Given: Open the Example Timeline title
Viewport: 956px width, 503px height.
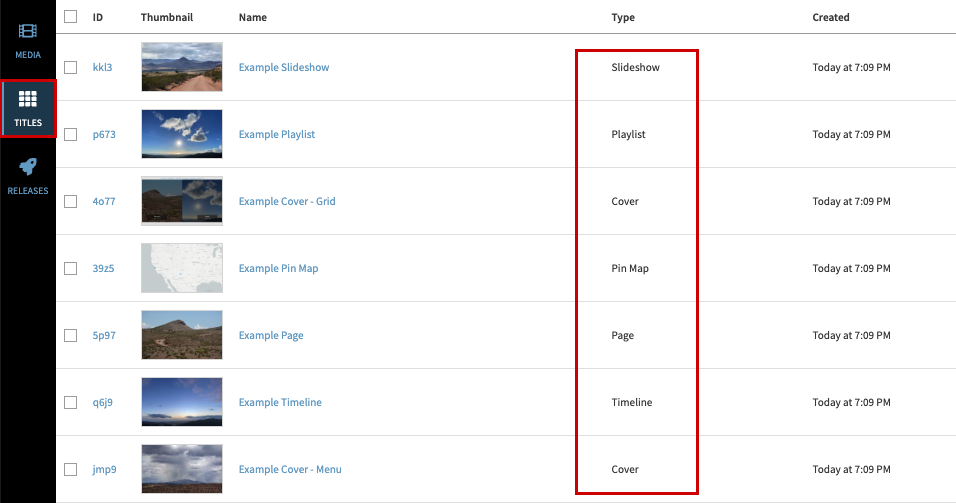Looking at the screenshot, I should [280, 402].
